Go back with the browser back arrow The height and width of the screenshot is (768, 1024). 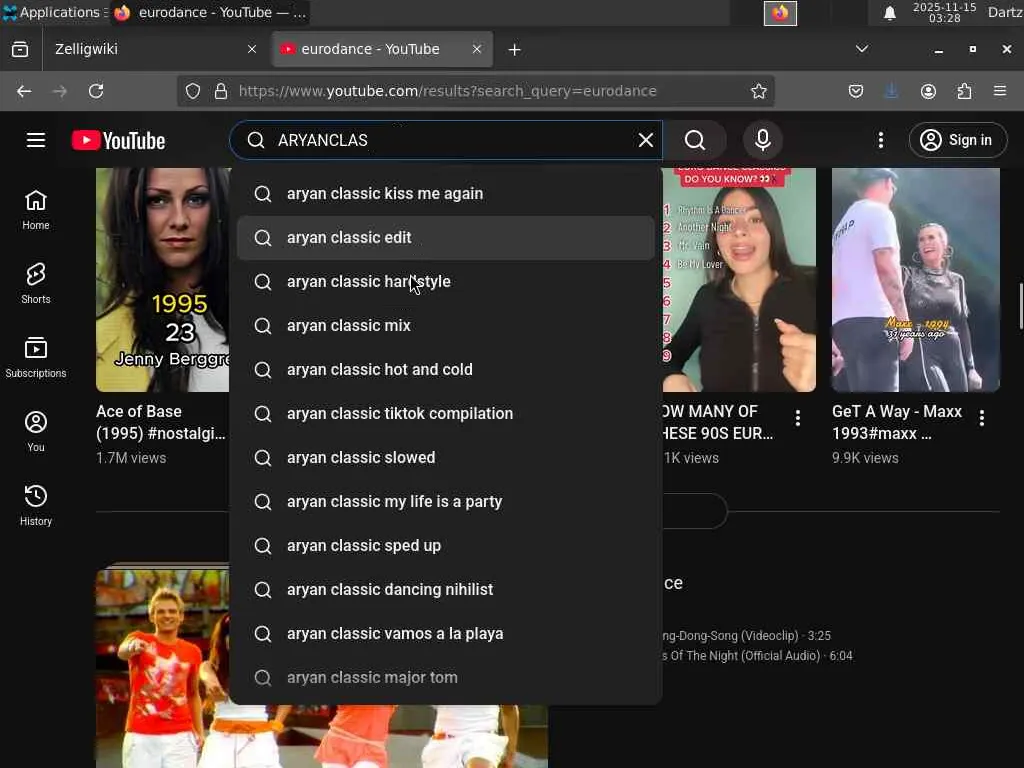coord(24,91)
